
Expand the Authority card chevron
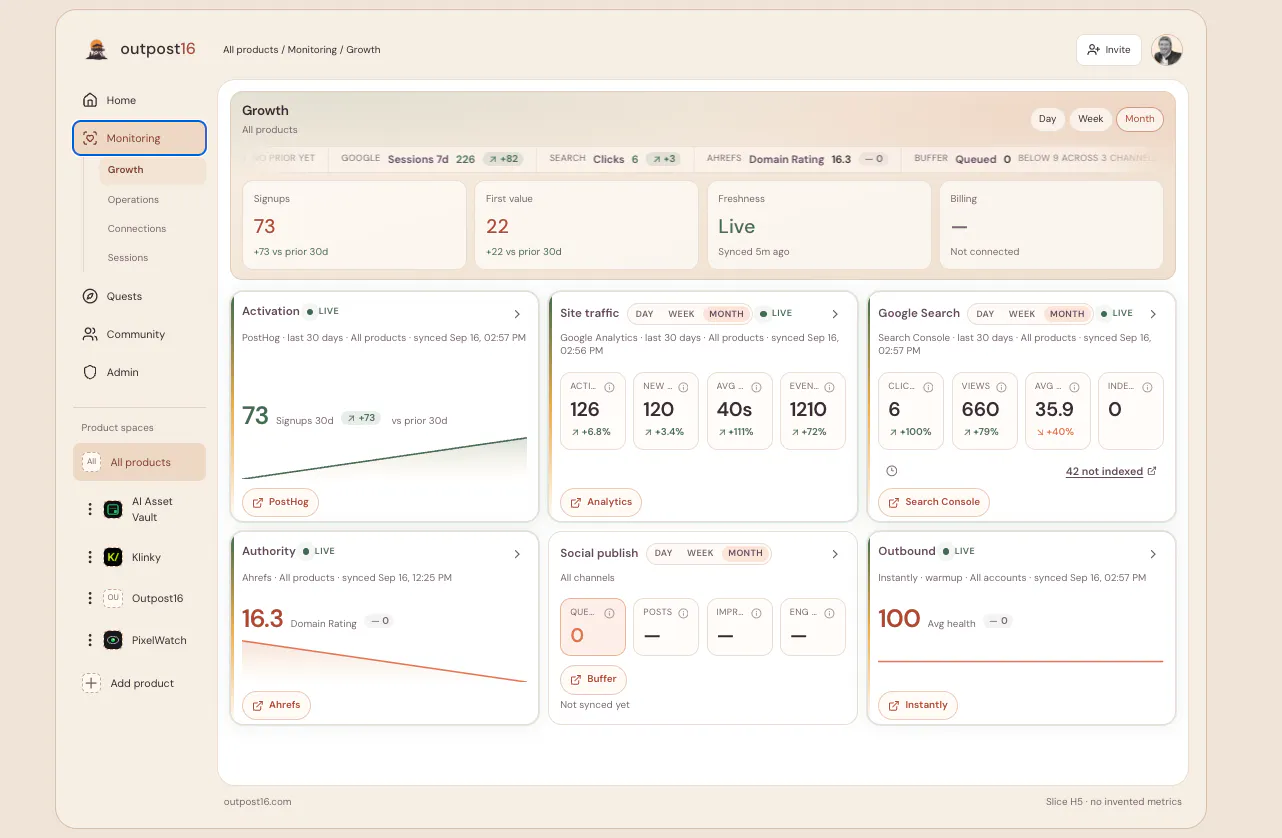[517, 554]
